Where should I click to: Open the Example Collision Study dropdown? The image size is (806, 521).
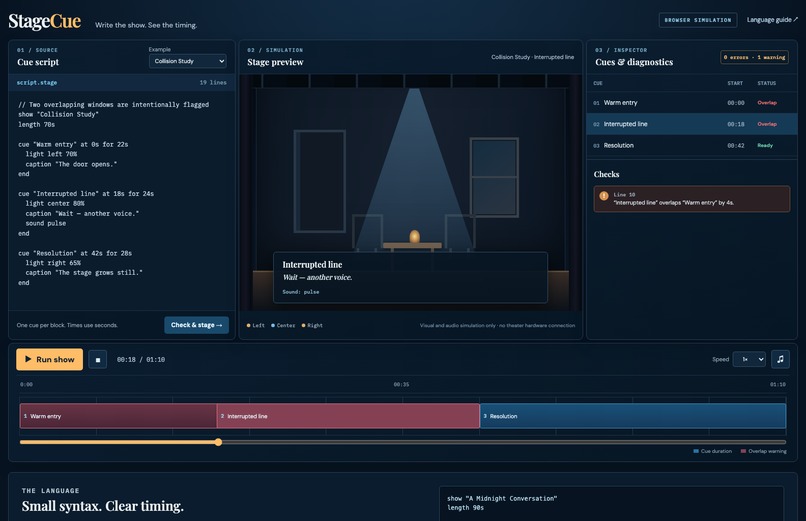point(188,61)
